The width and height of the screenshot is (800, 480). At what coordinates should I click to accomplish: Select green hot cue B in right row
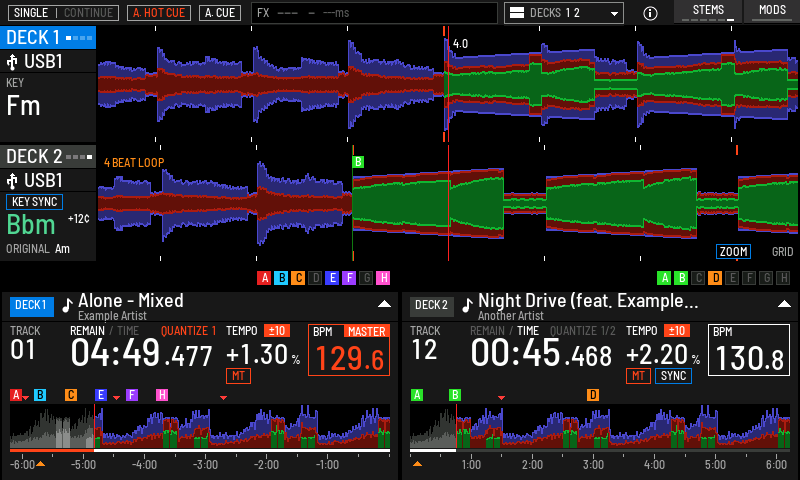point(681,278)
